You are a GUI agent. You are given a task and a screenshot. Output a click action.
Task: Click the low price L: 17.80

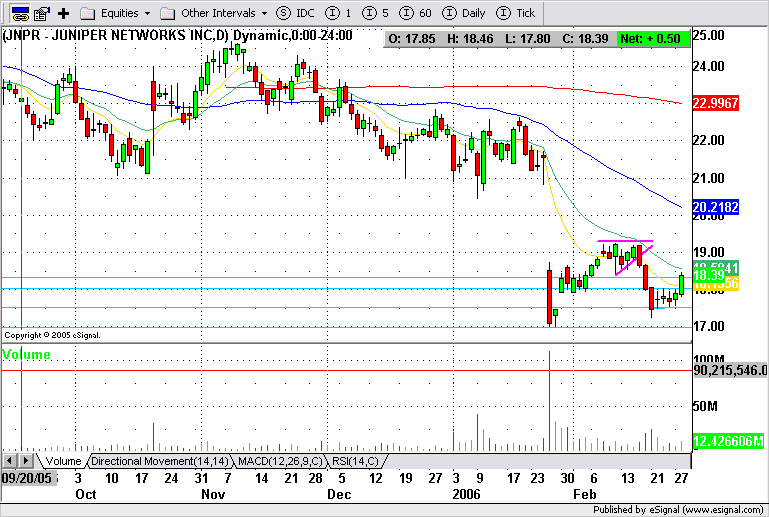coord(528,39)
